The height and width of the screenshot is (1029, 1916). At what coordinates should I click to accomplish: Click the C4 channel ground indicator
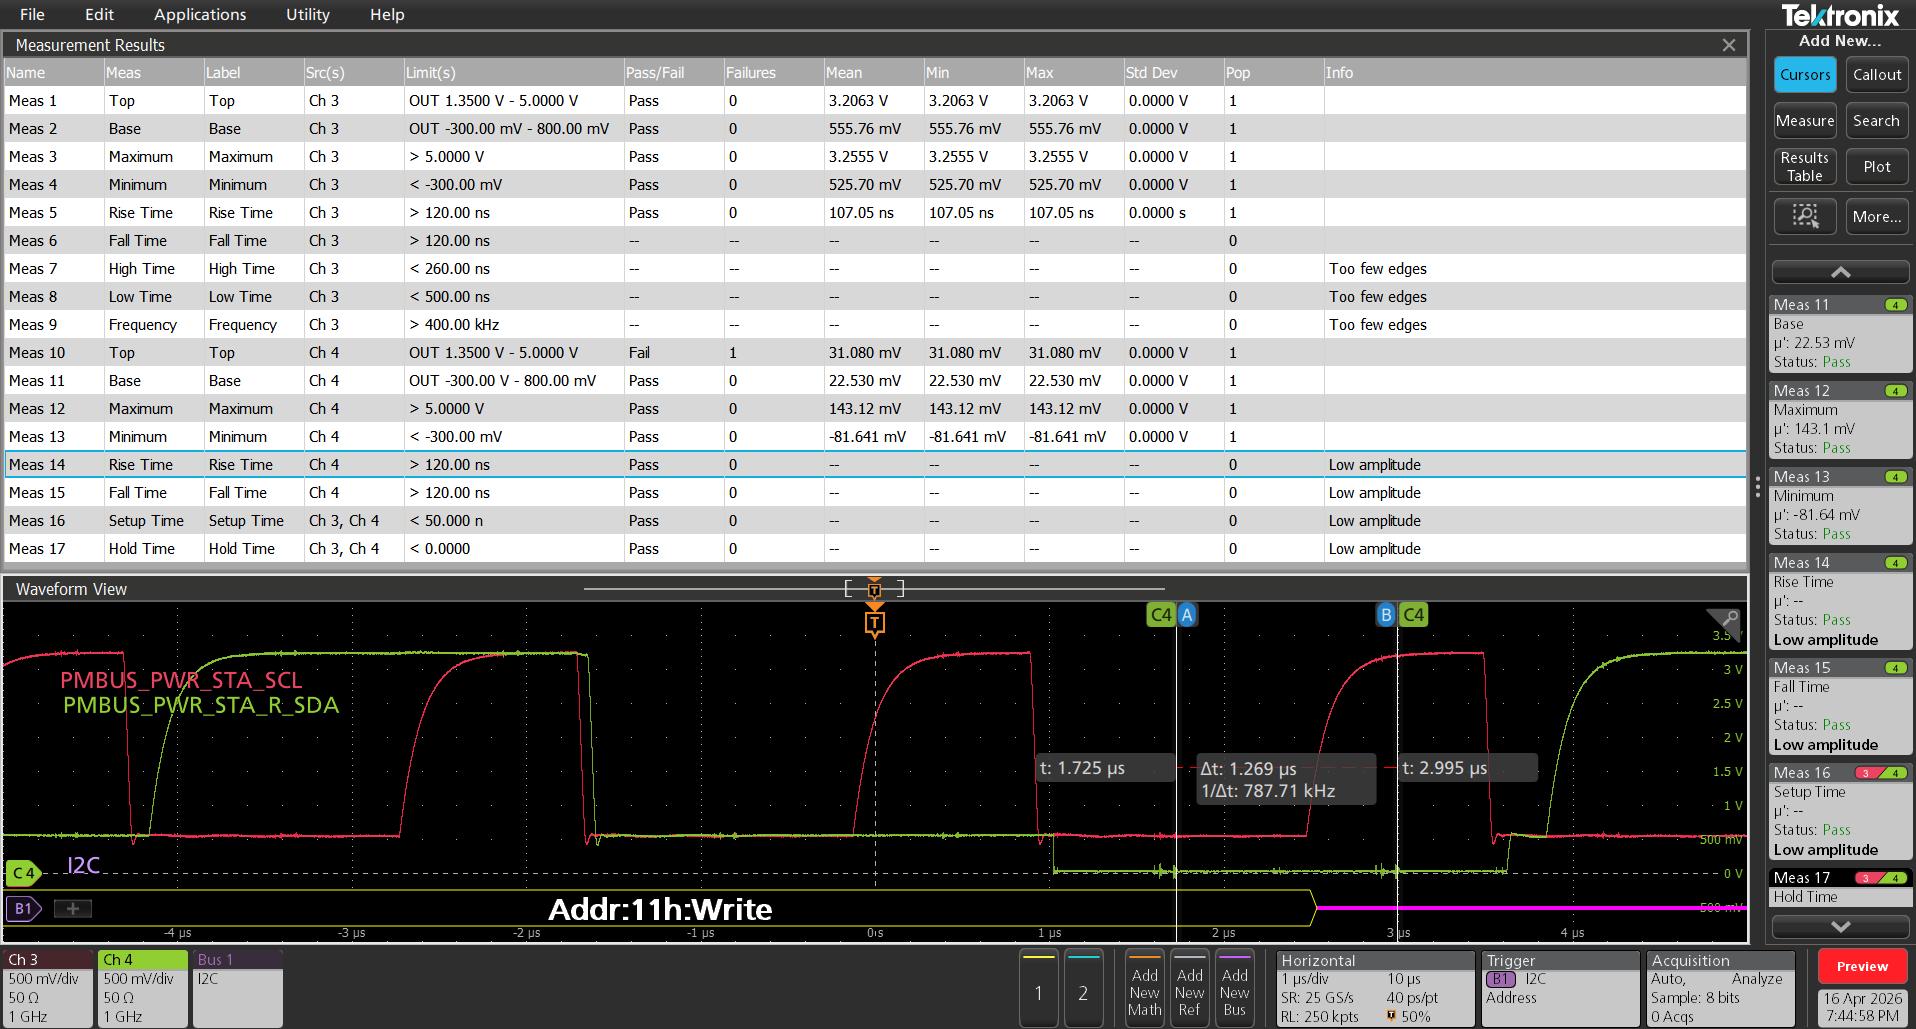coord(23,873)
